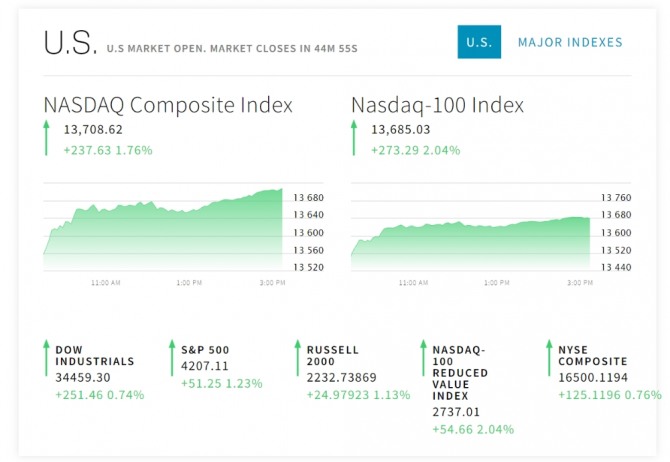Open Nasdaq-100 Reduced Value Index link
The width and height of the screenshot is (670, 462).
458,371
